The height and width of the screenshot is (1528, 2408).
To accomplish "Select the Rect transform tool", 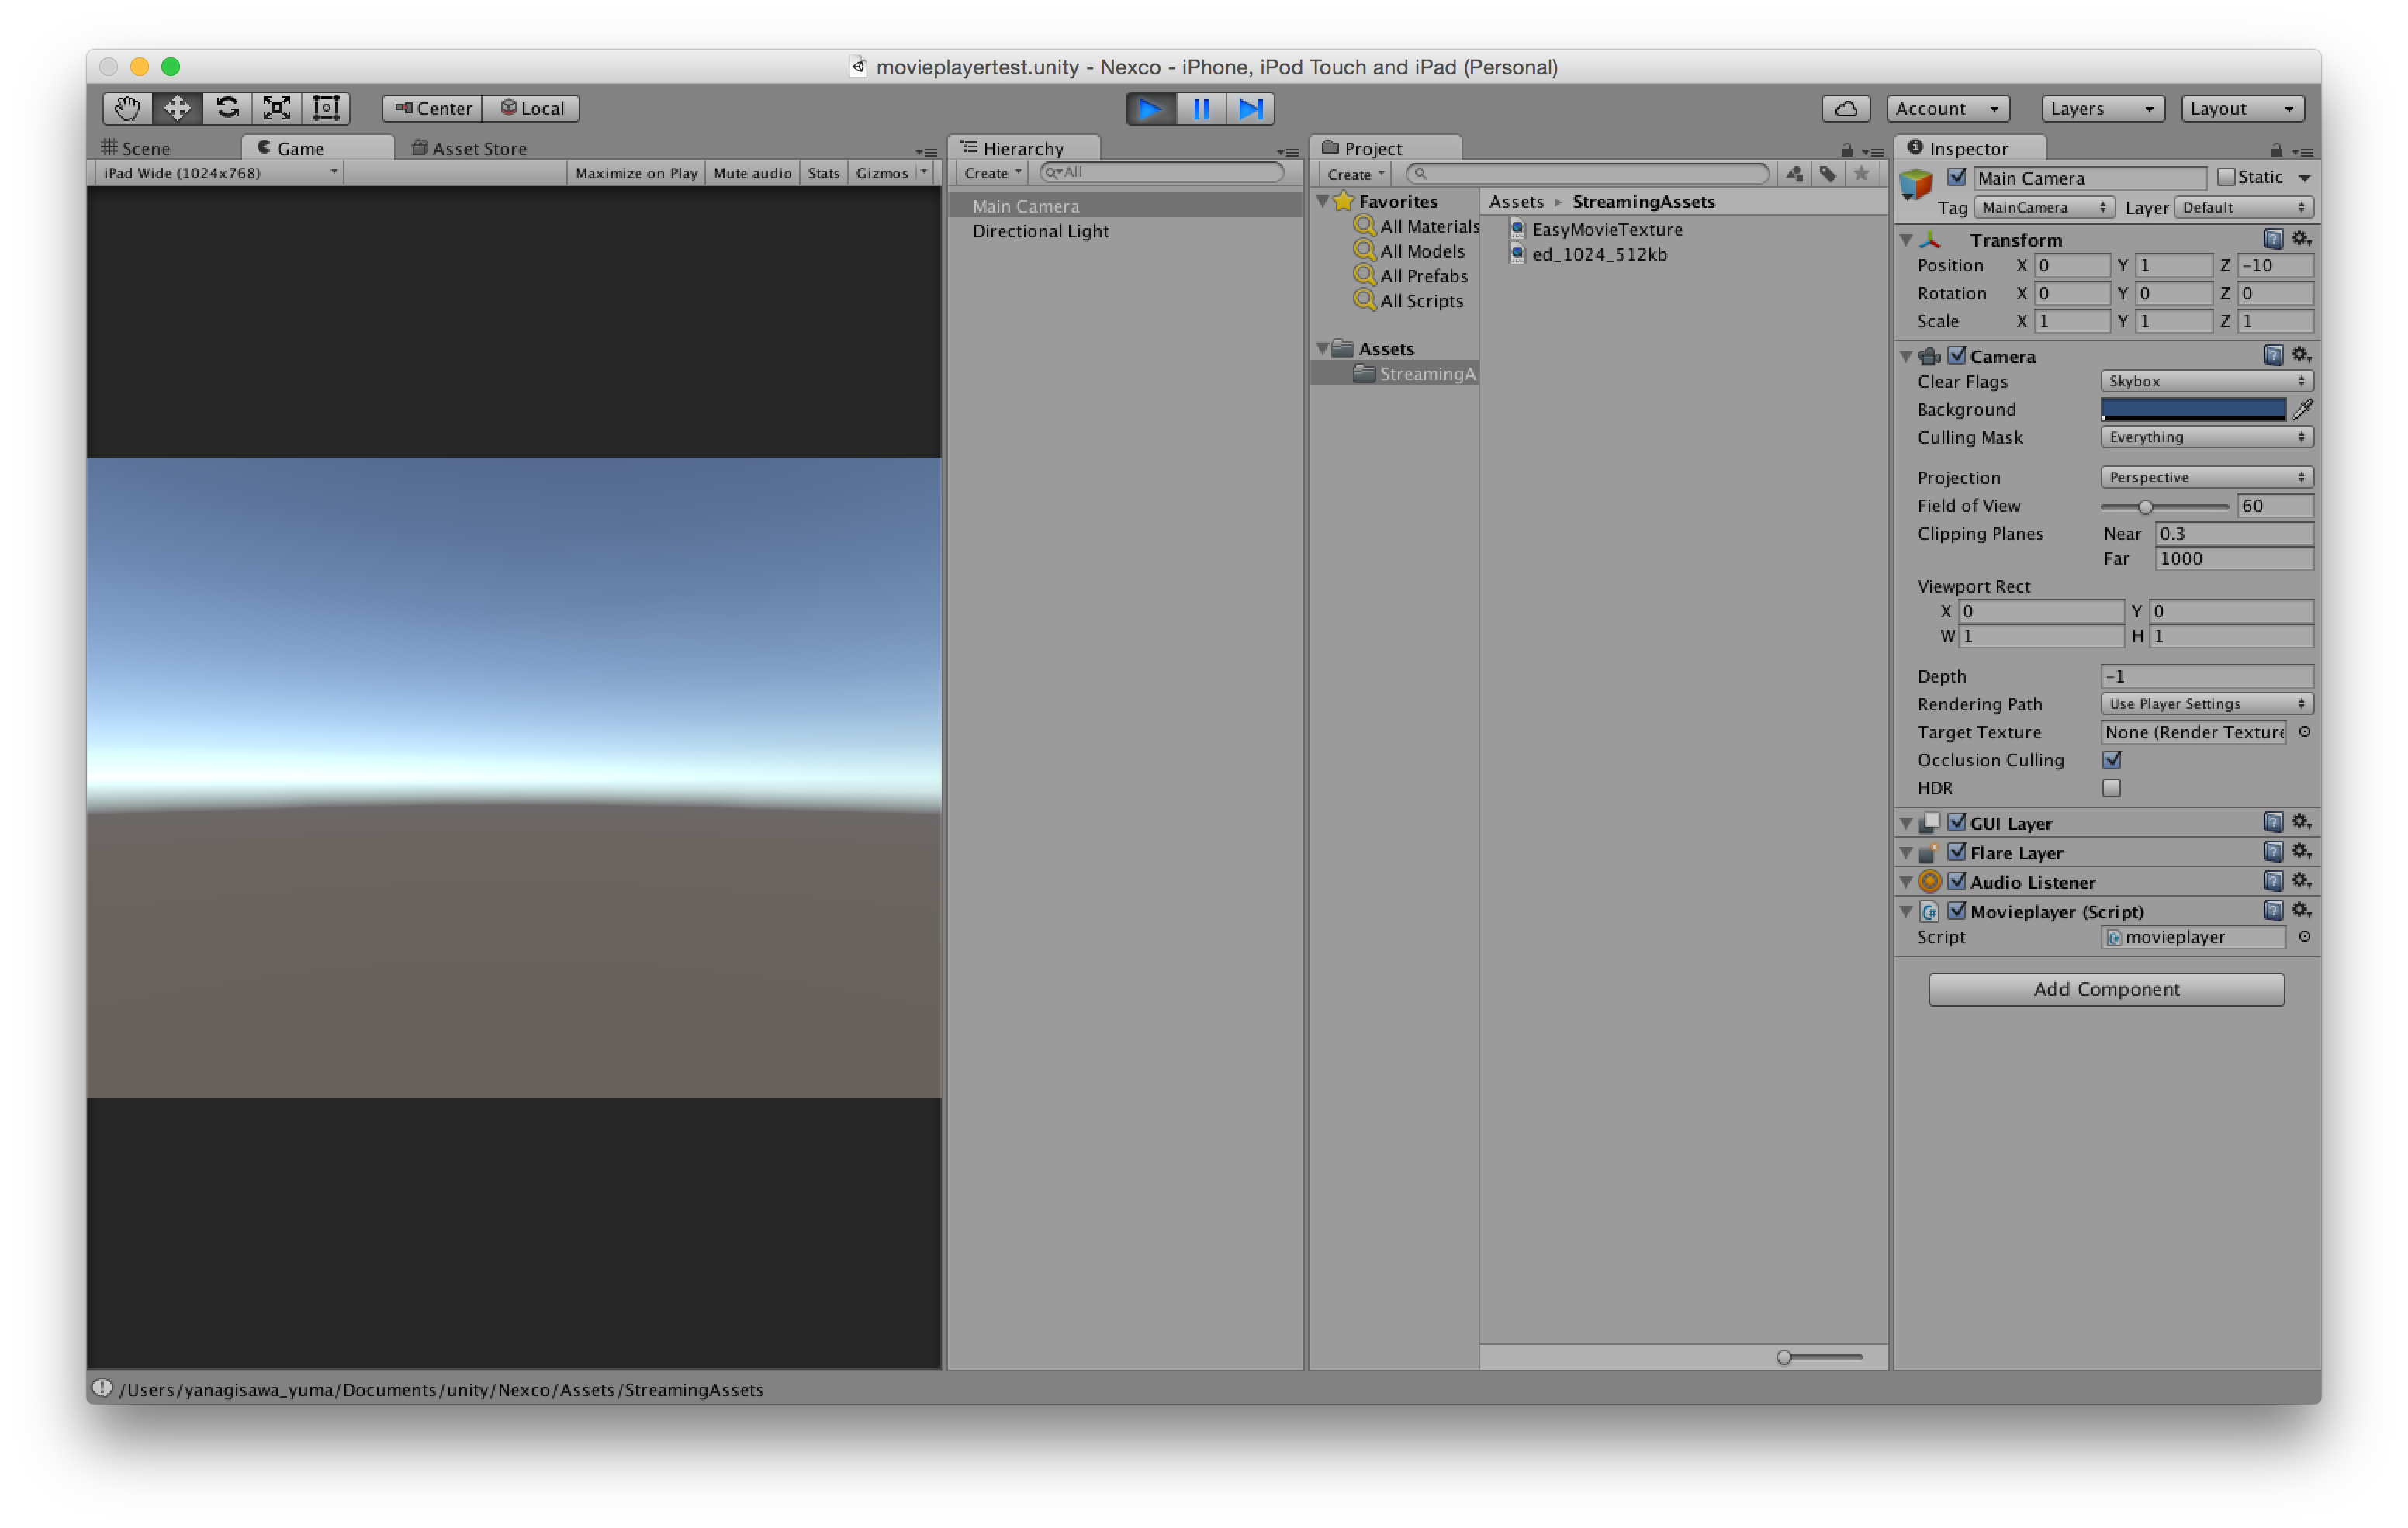I will point(327,108).
